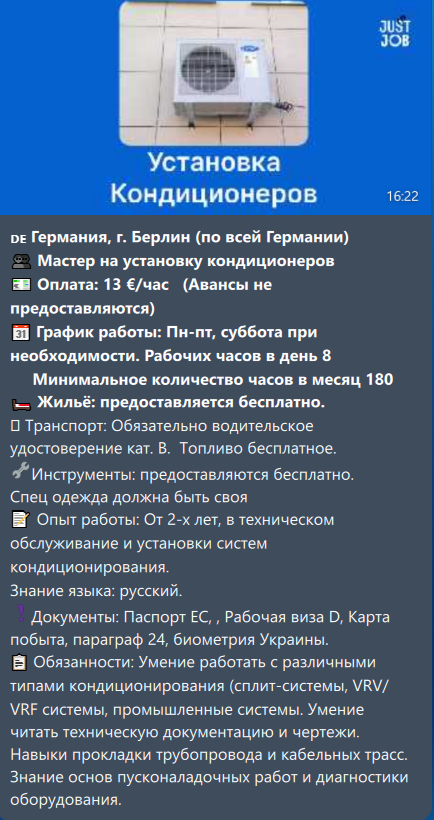Click the 16:22 message timestamp
434x820 pixels.
(402, 196)
